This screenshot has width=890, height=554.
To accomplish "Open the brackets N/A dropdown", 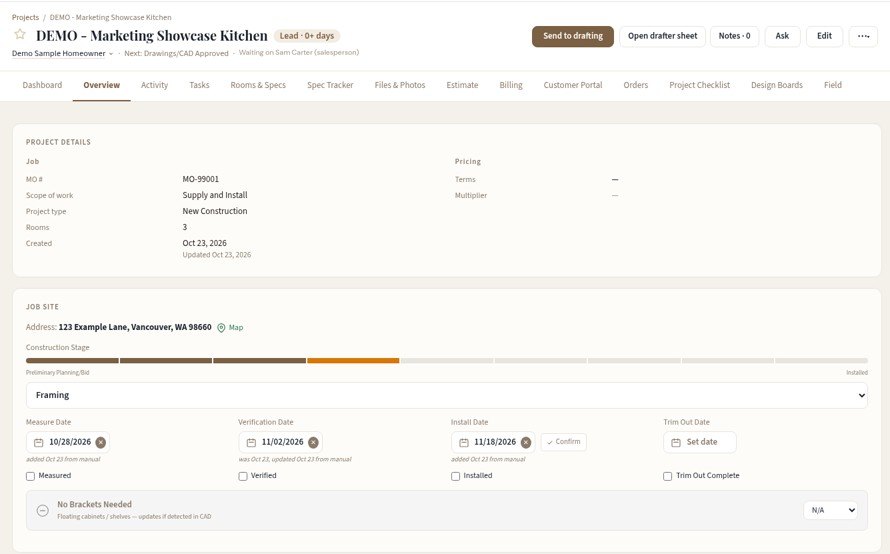I will [x=830, y=510].
